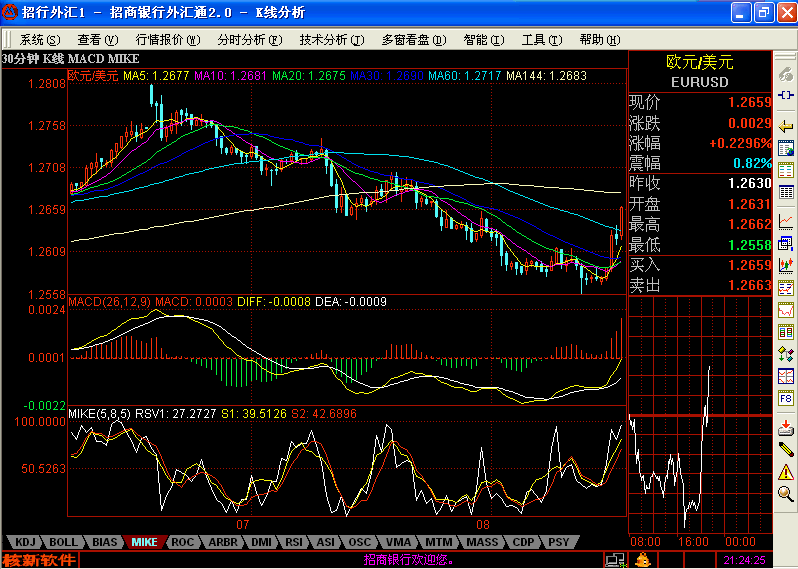Viewport: 798px width, 569px height.
Task: Switch to the KDJ indicator tab
Action: tap(25, 542)
